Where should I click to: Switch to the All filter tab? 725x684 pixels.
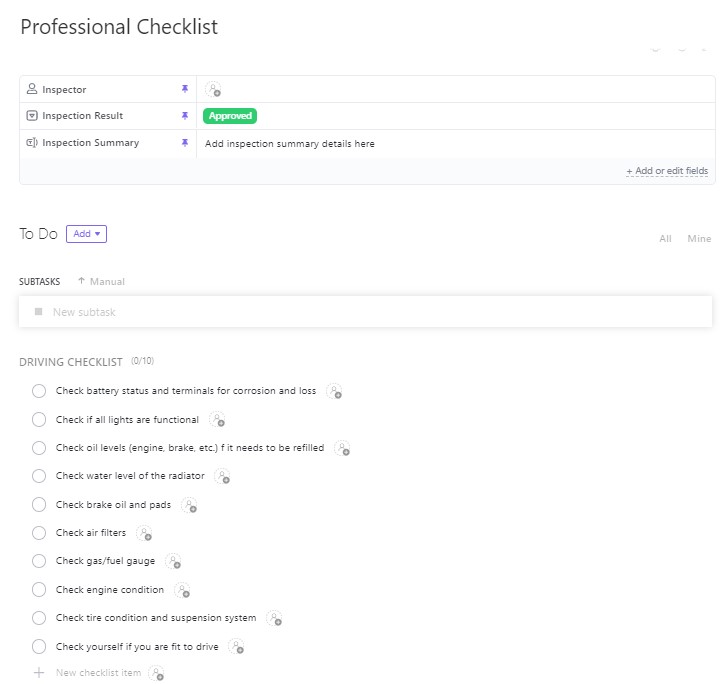click(x=665, y=239)
